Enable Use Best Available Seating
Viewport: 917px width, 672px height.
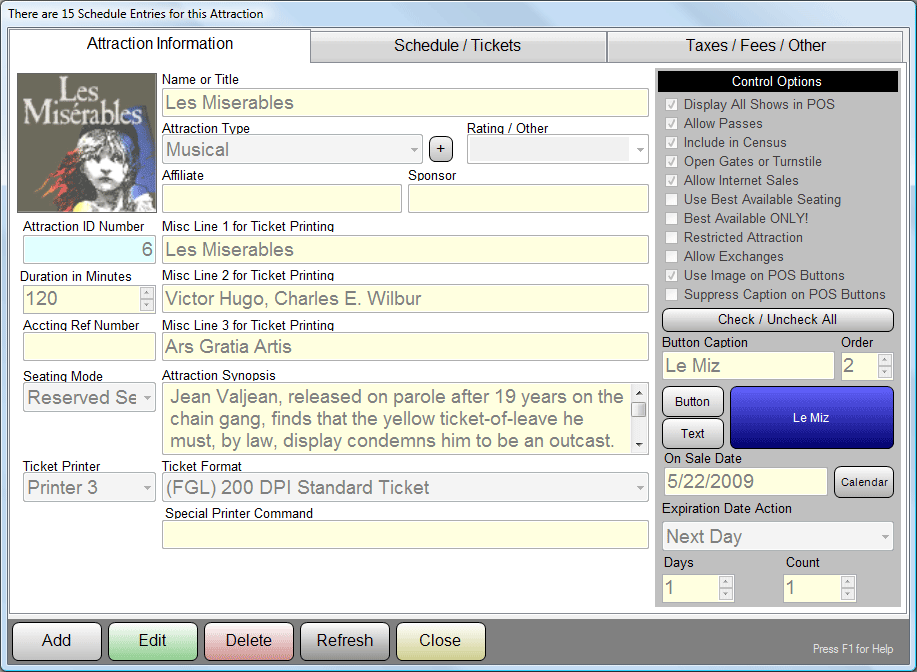[671, 199]
